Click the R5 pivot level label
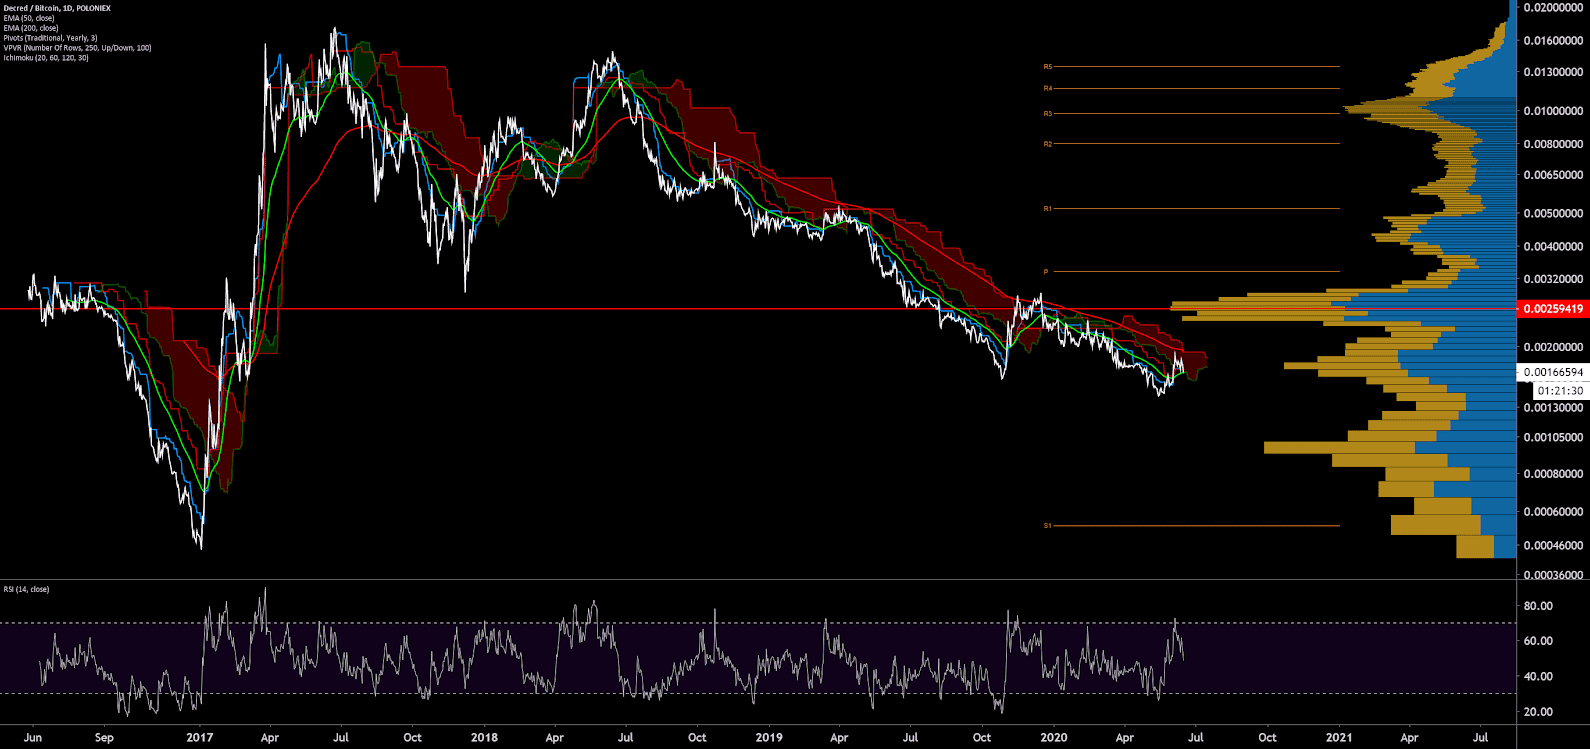 pos(1048,67)
